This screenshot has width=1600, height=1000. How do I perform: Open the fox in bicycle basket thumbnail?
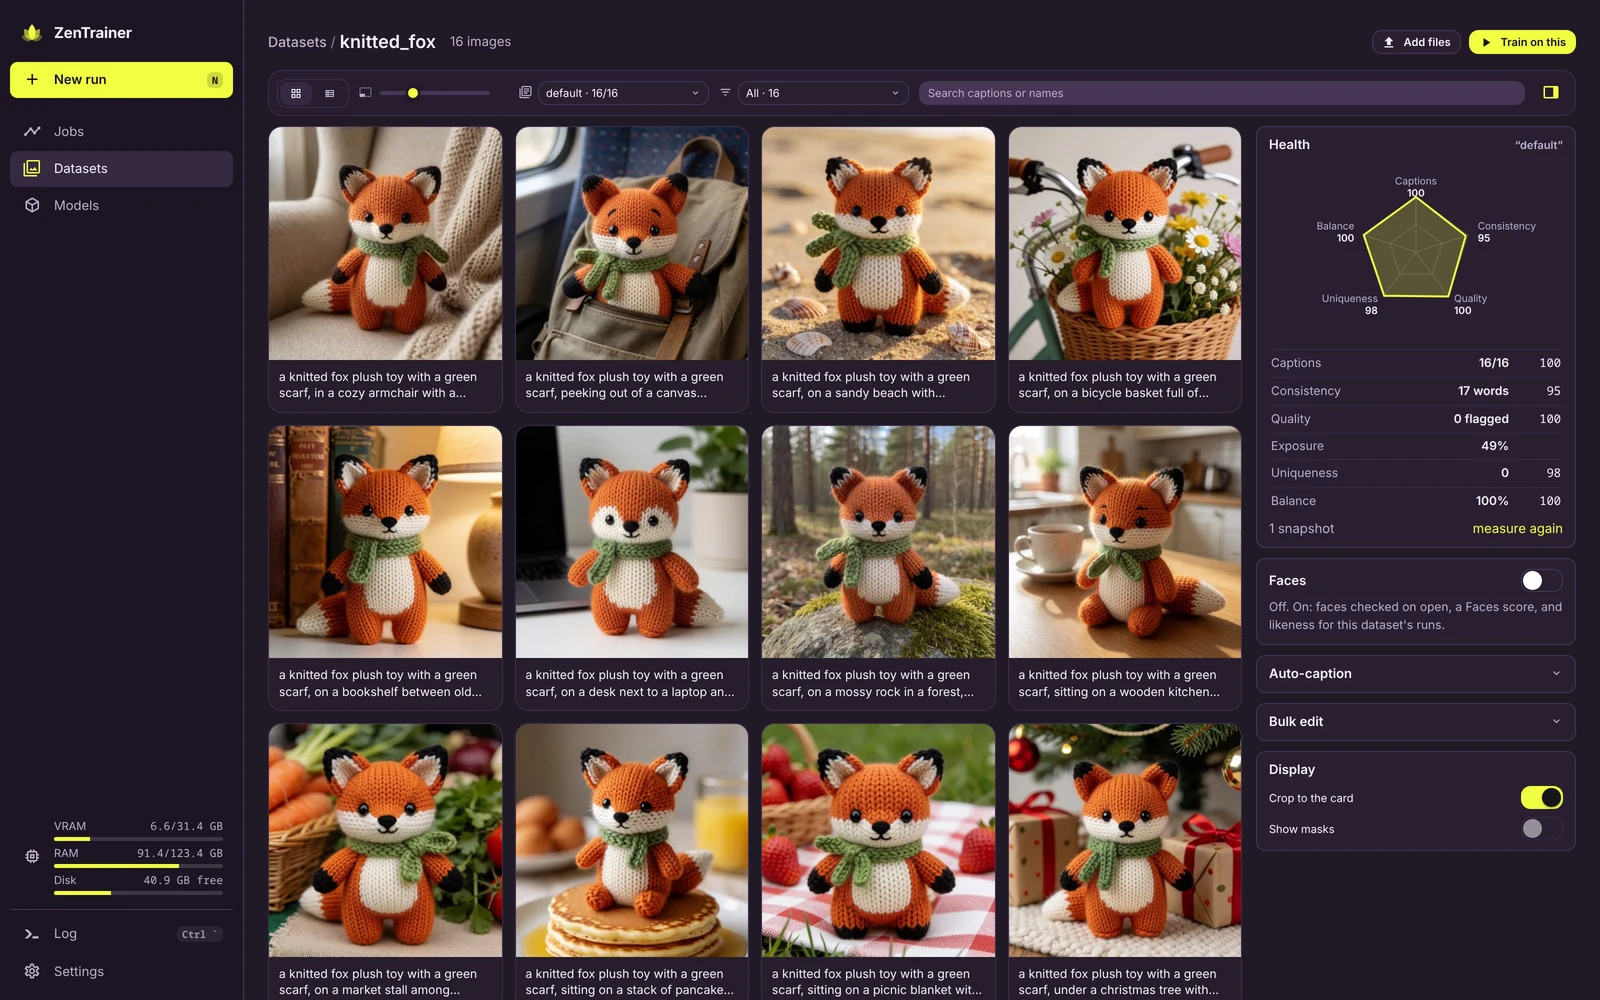coord(1125,243)
